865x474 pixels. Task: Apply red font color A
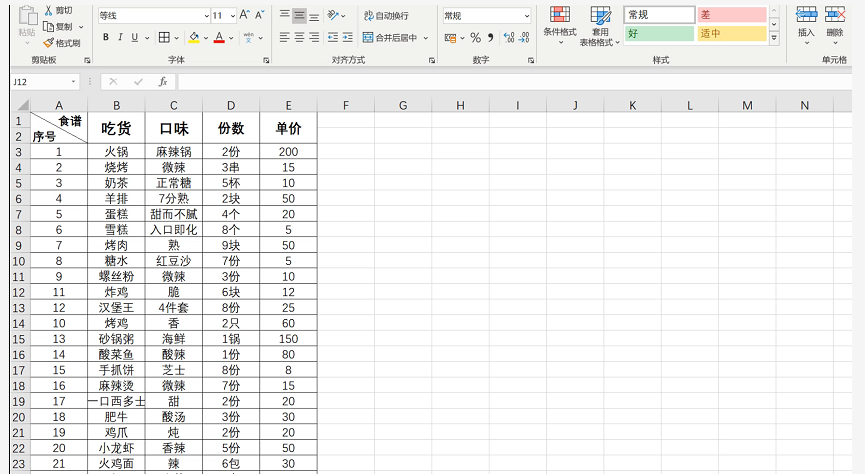click(x=219, y=38)
